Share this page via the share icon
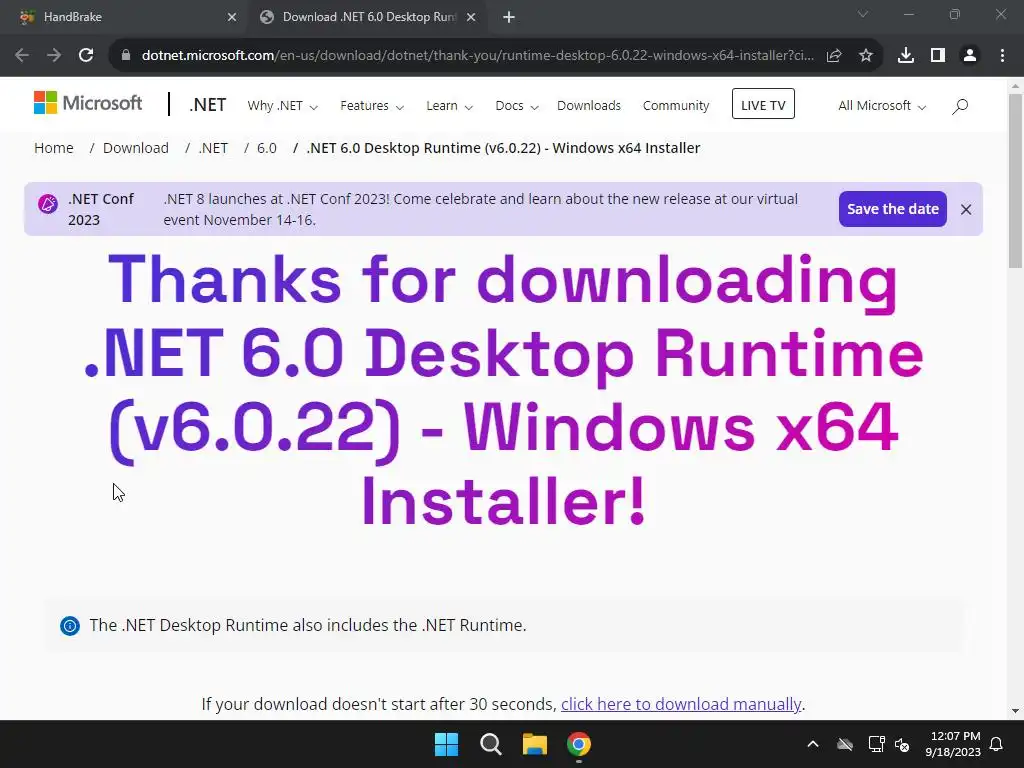Image resolution: width=1024 pixels, height=768 pixels. (x=834, y=56)
